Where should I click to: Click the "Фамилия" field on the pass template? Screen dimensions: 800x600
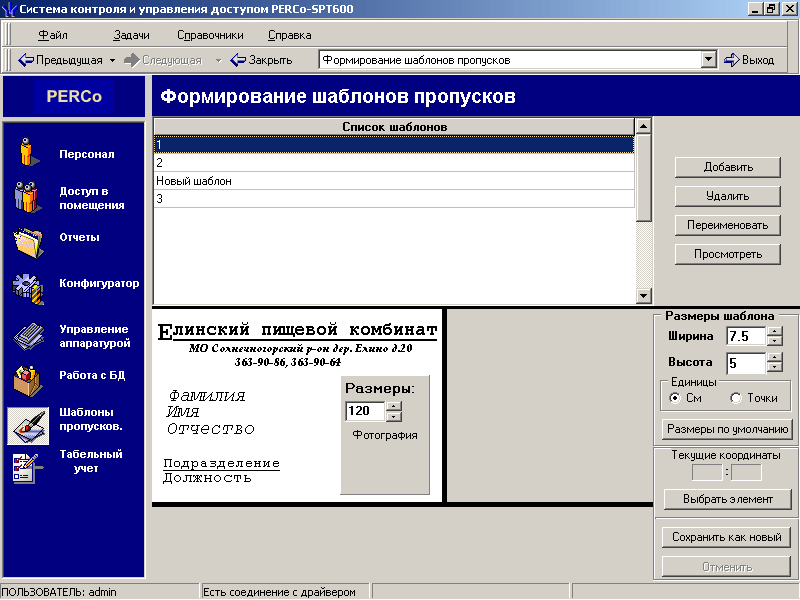[207, 396]
